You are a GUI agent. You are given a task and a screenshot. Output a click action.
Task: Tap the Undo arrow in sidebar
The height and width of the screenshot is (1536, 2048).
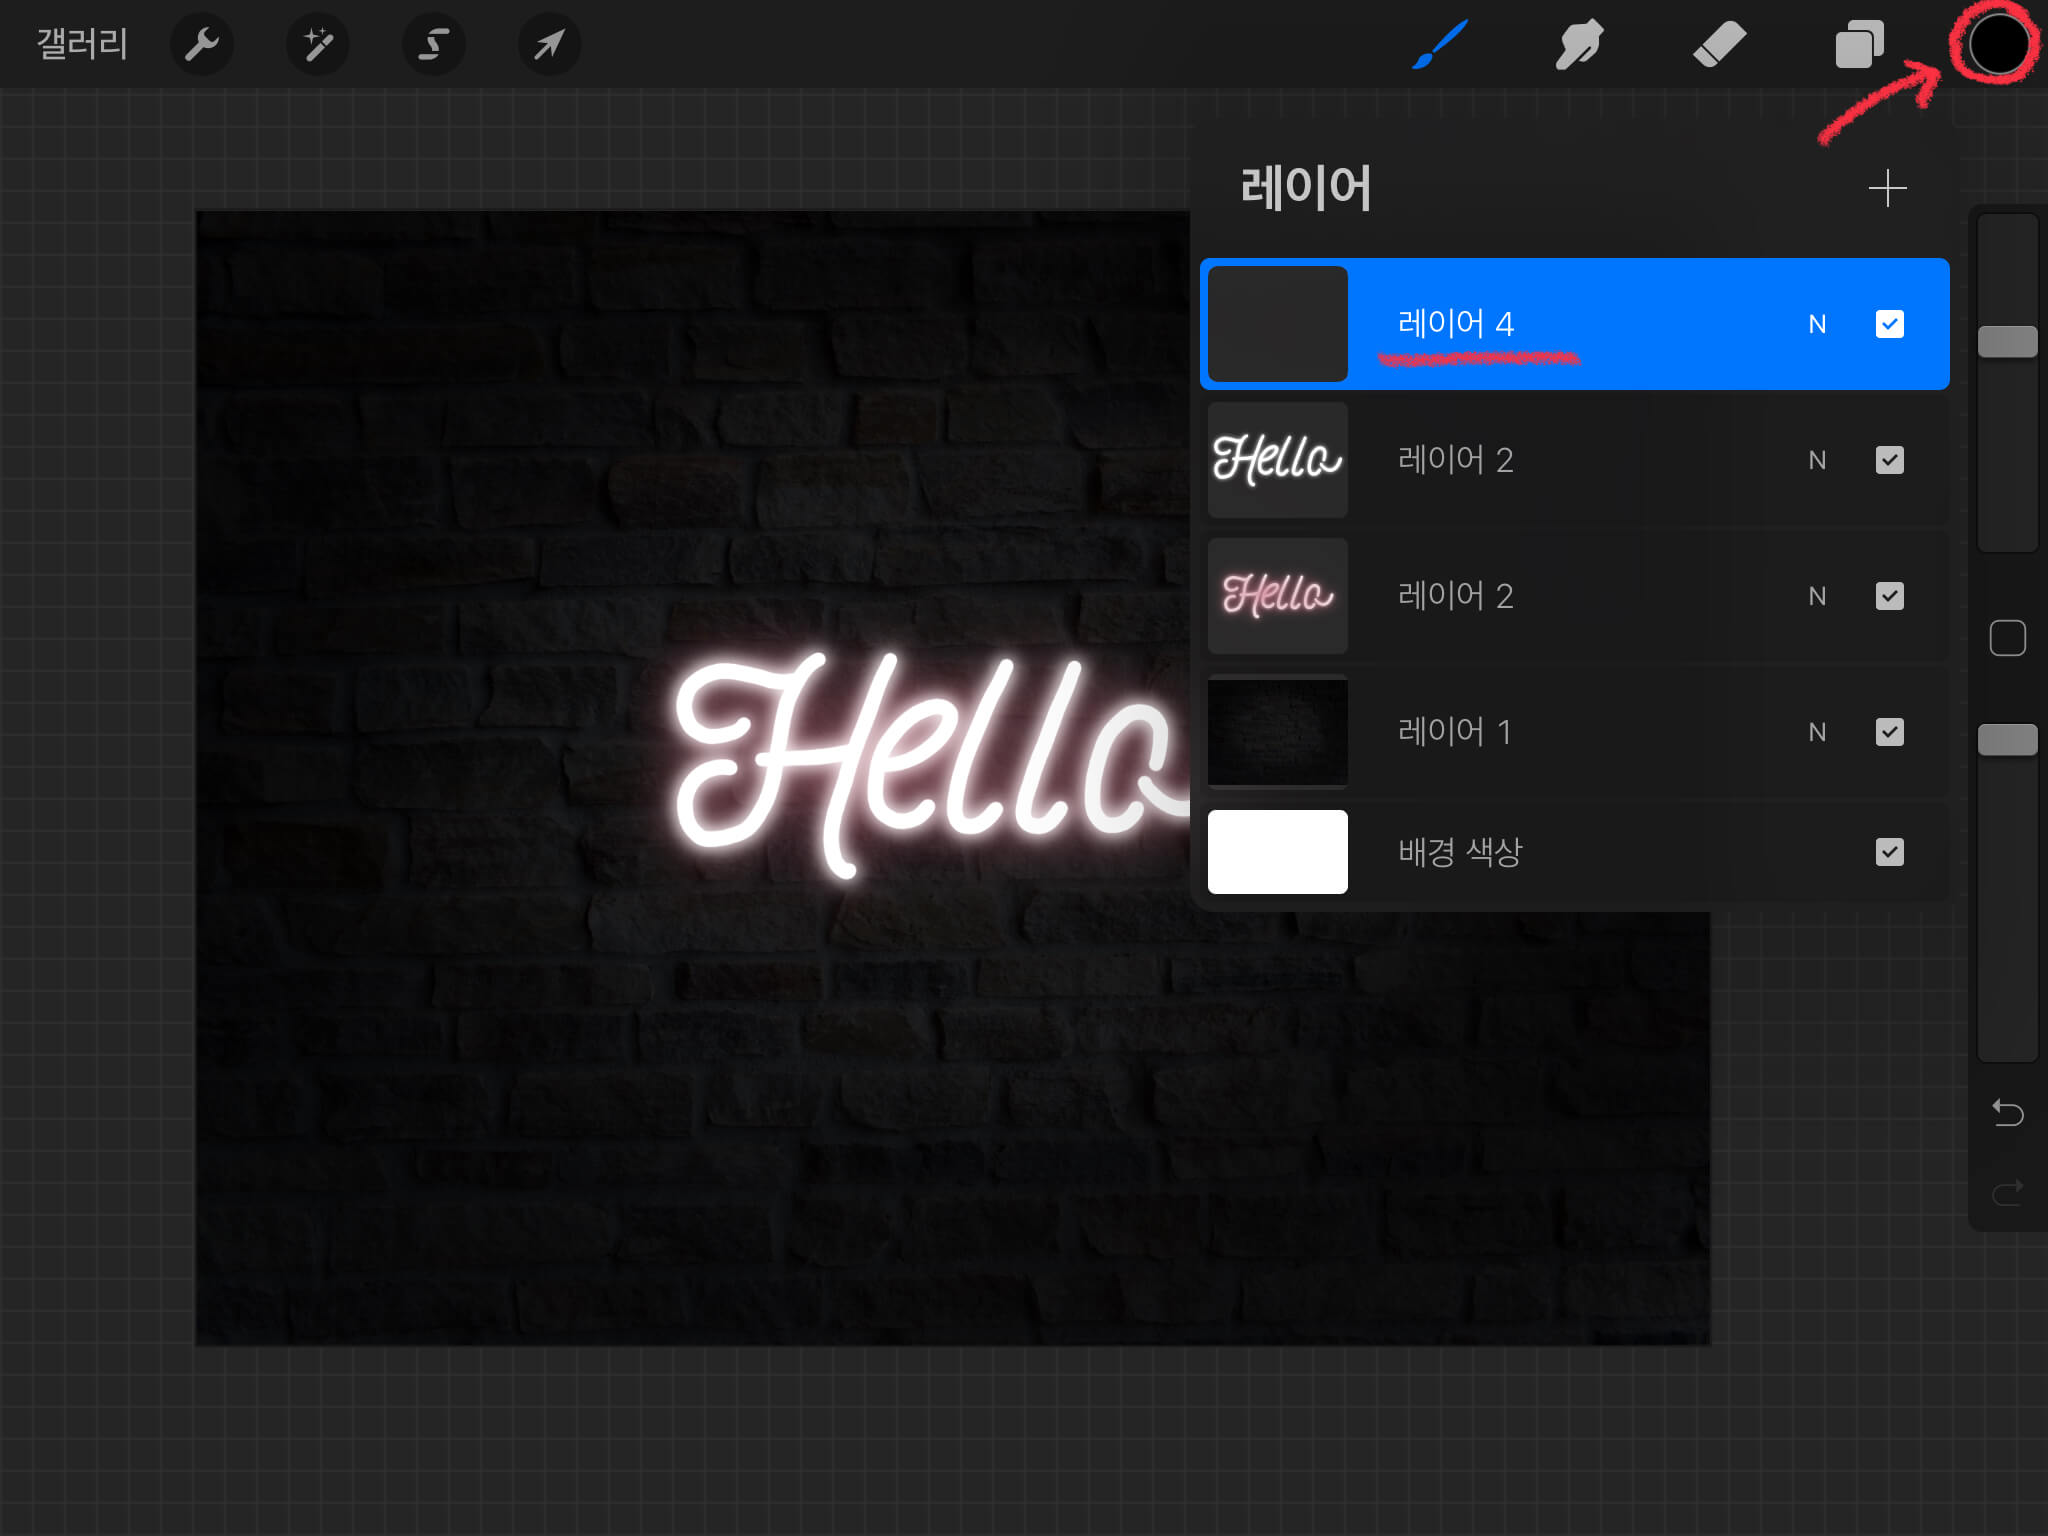(2007, 1112)
